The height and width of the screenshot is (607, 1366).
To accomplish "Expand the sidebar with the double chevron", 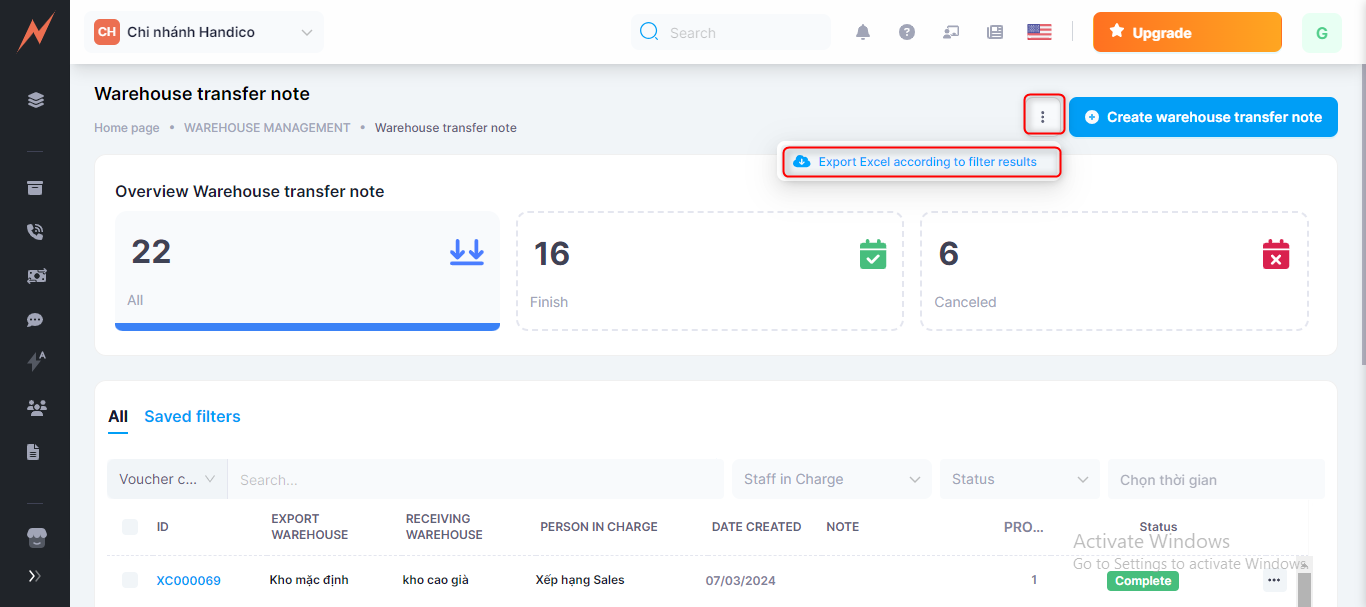I will pyautogui.click(x=35, y=576).
